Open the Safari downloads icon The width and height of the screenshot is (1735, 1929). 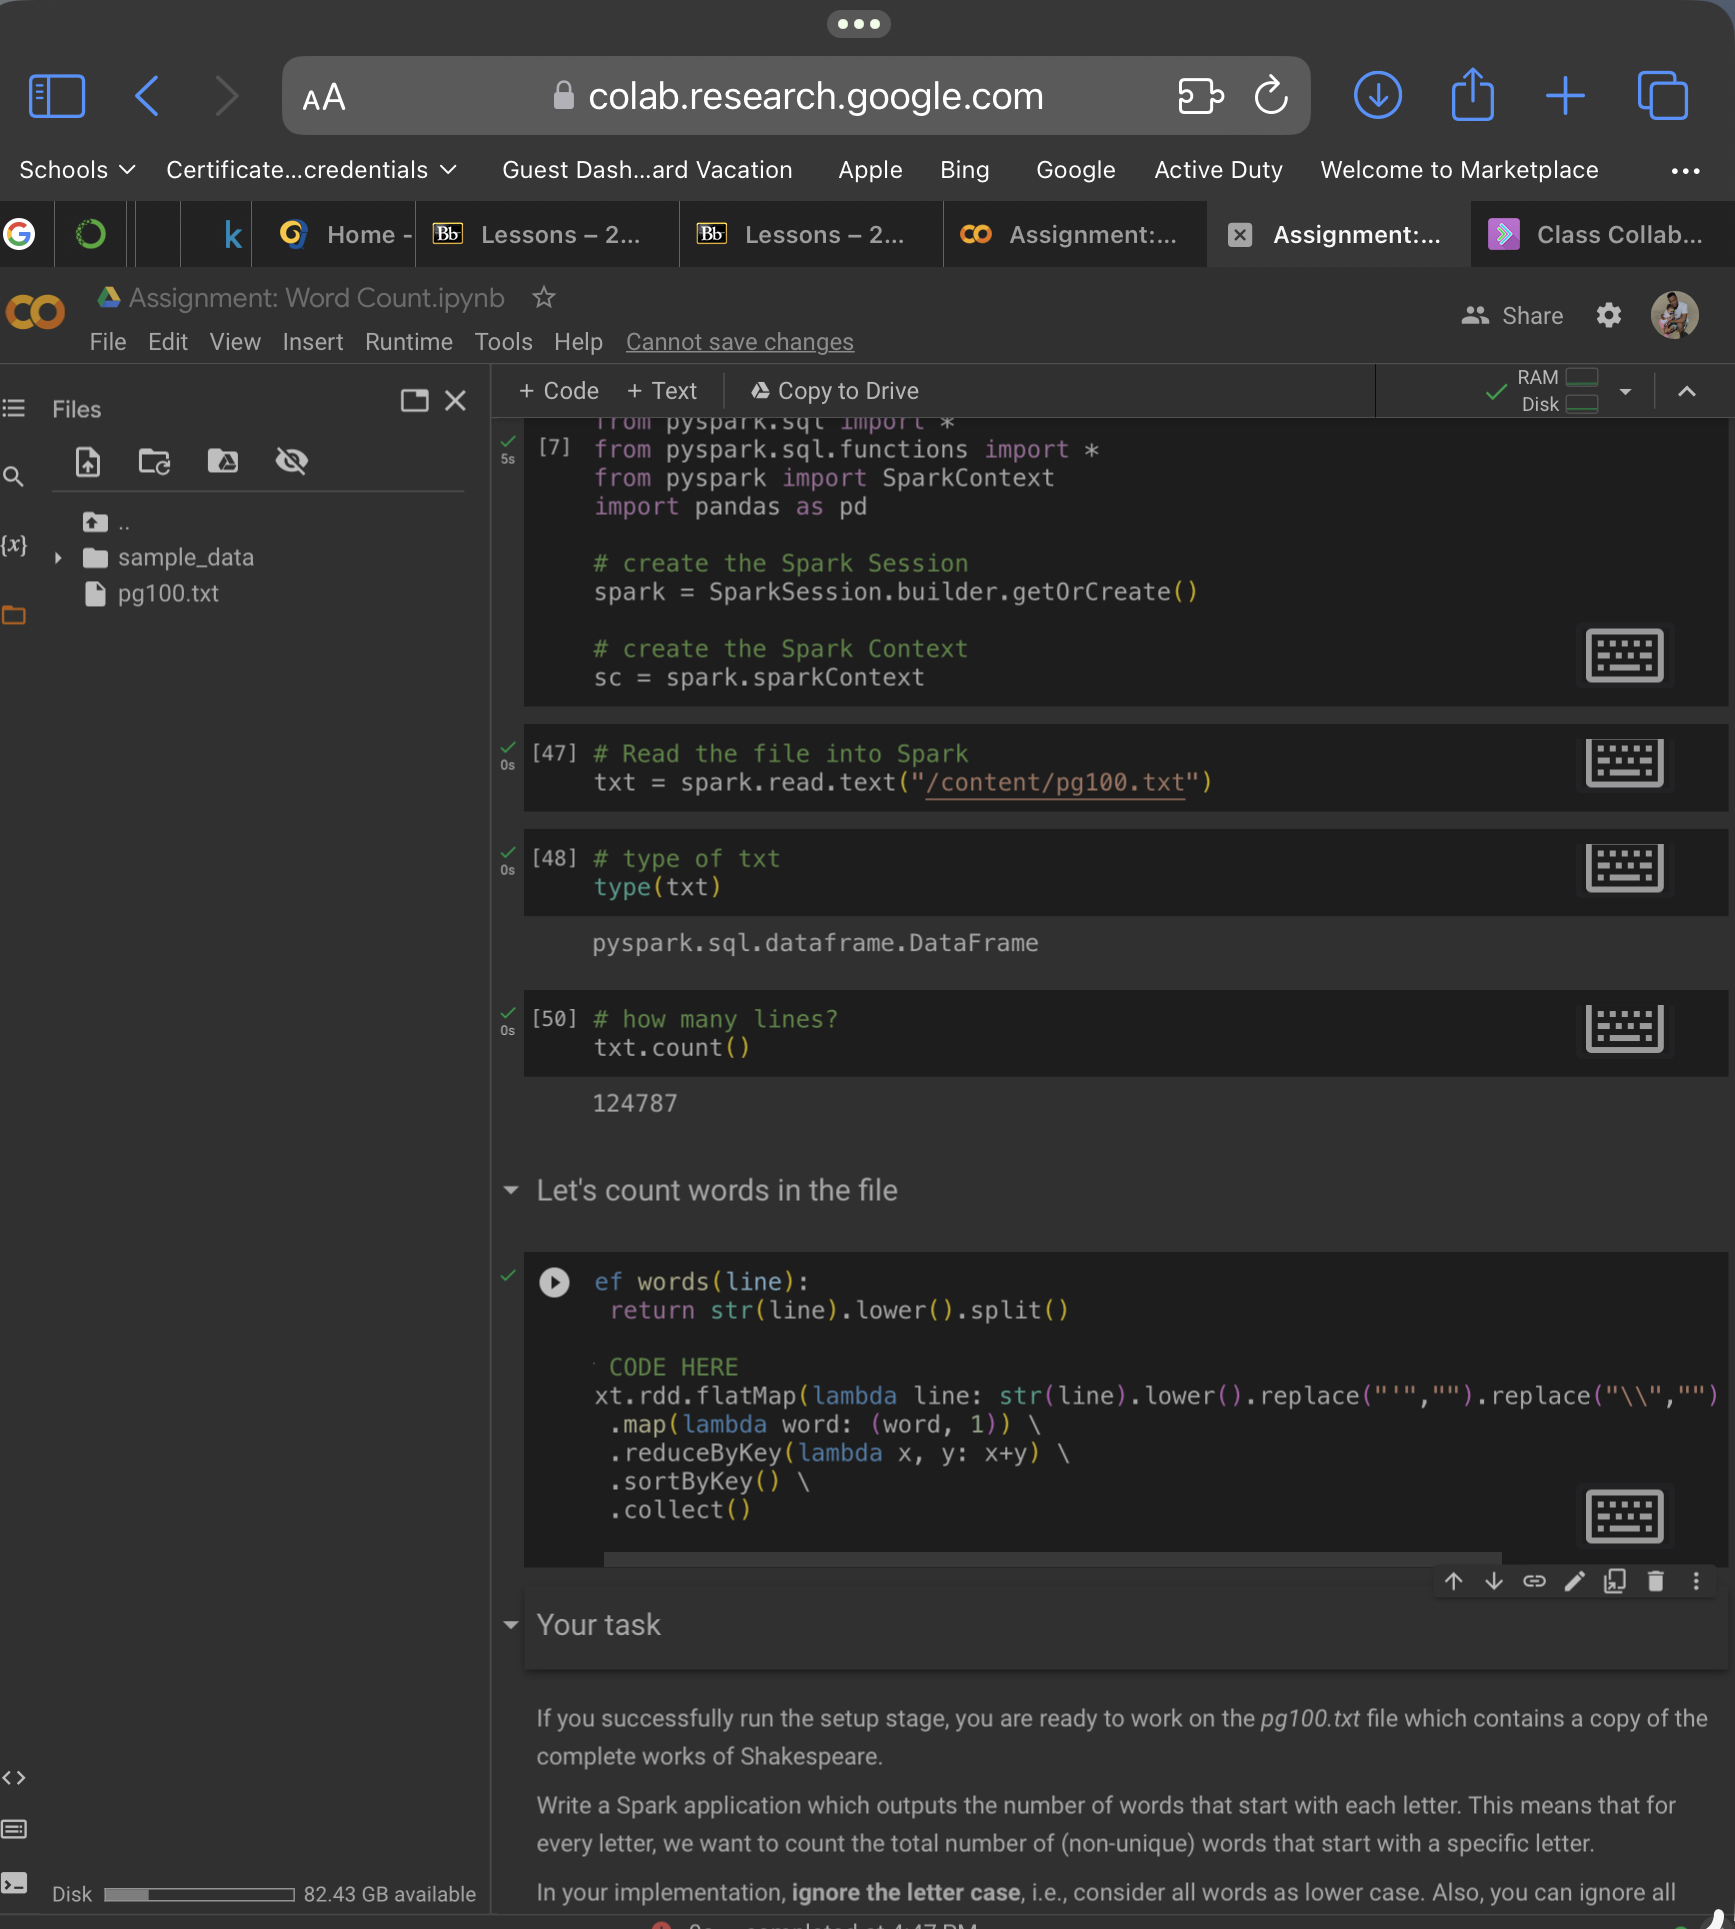point(1377,96)
